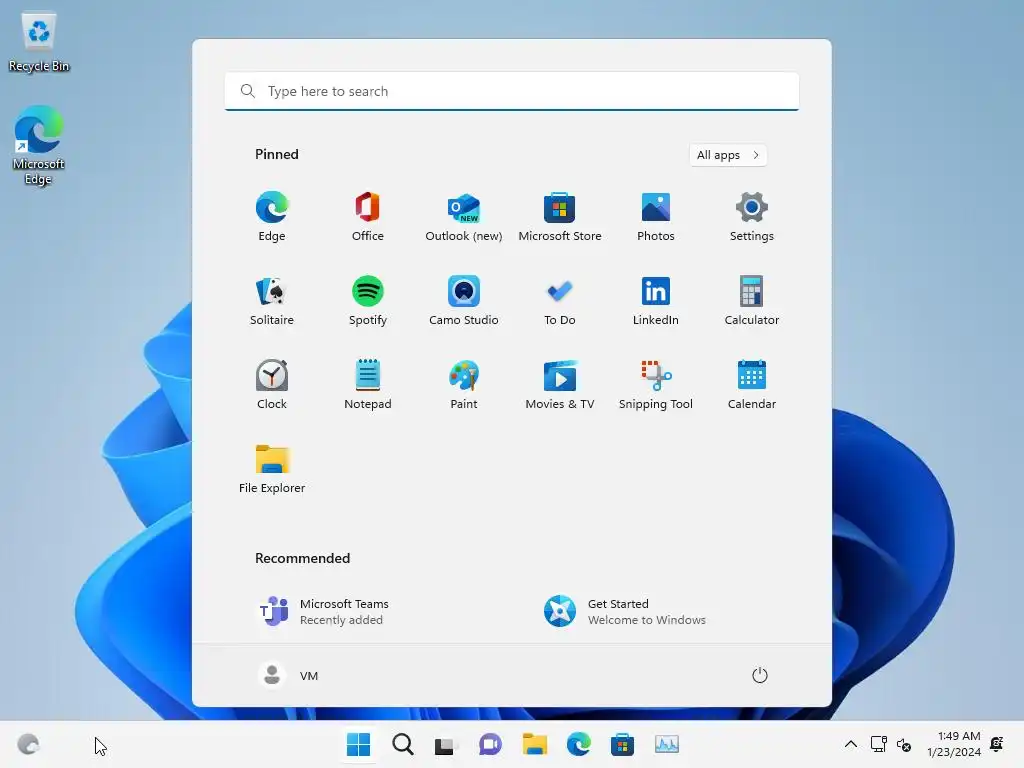The image size is (1024, 768).
Task: Launch Solitaire game
Action: pos(272,301)
